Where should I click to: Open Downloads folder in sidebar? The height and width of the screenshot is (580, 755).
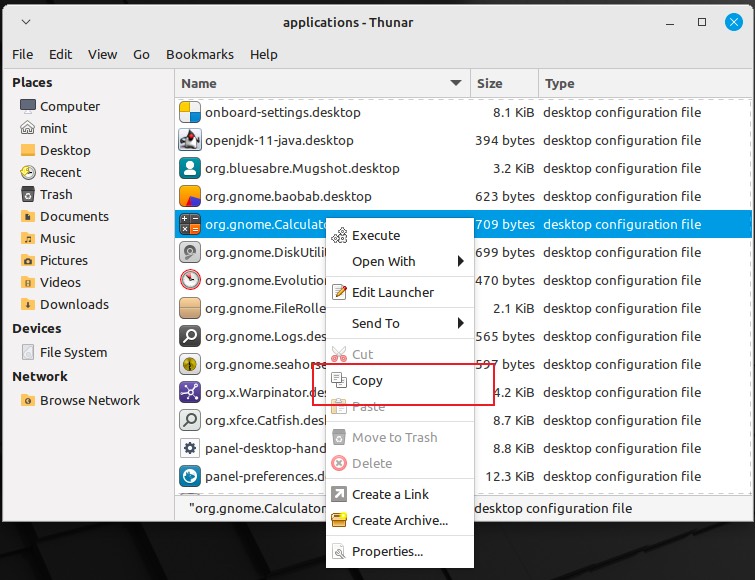click(x=74, y=304)
